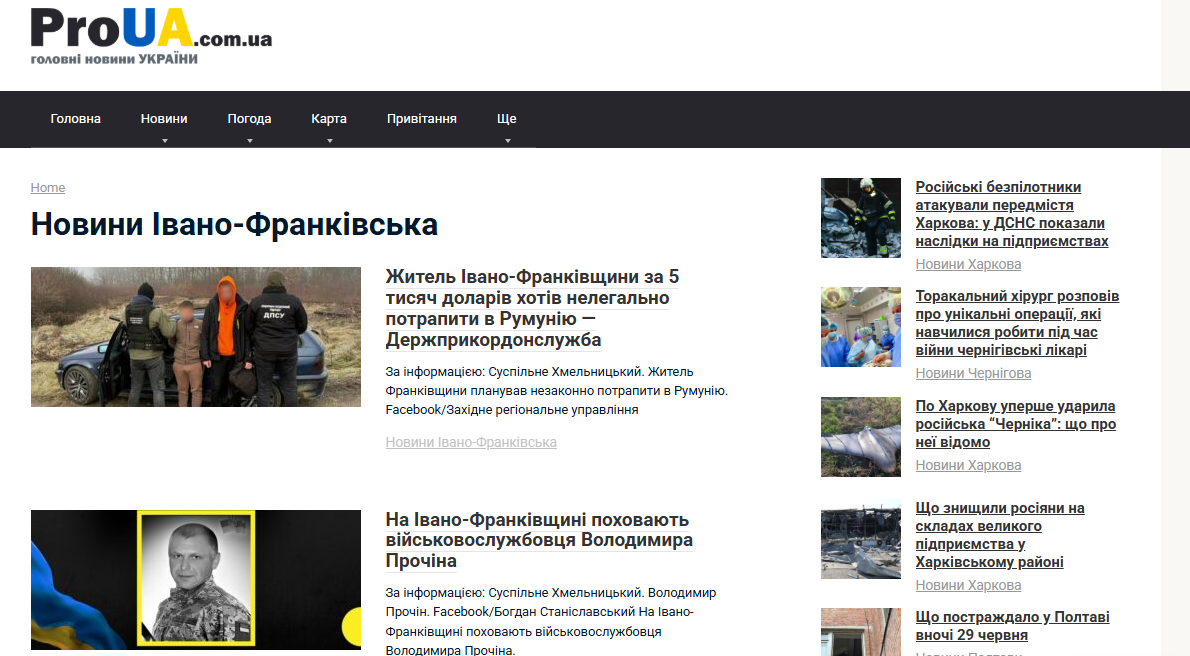Read story about damage in Poltava on 29 June
The height and width of the screenshot is (656, 1190).
point(1012,626)
